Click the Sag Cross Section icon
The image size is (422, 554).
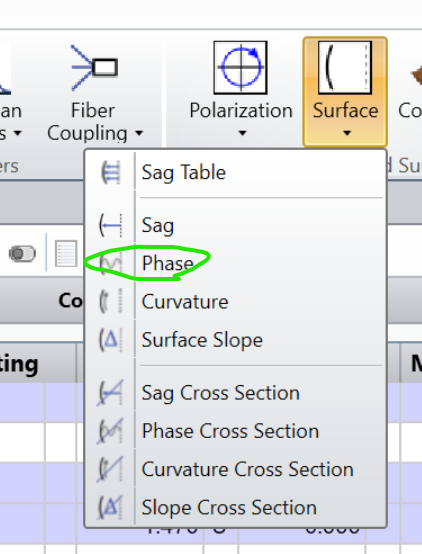(x=110, y=393)
